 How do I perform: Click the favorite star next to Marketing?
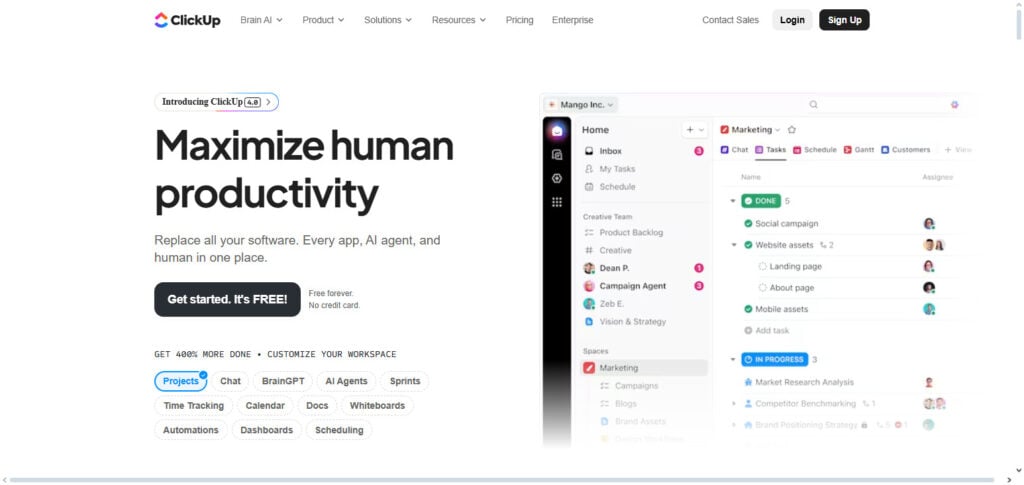pos(792,130)
